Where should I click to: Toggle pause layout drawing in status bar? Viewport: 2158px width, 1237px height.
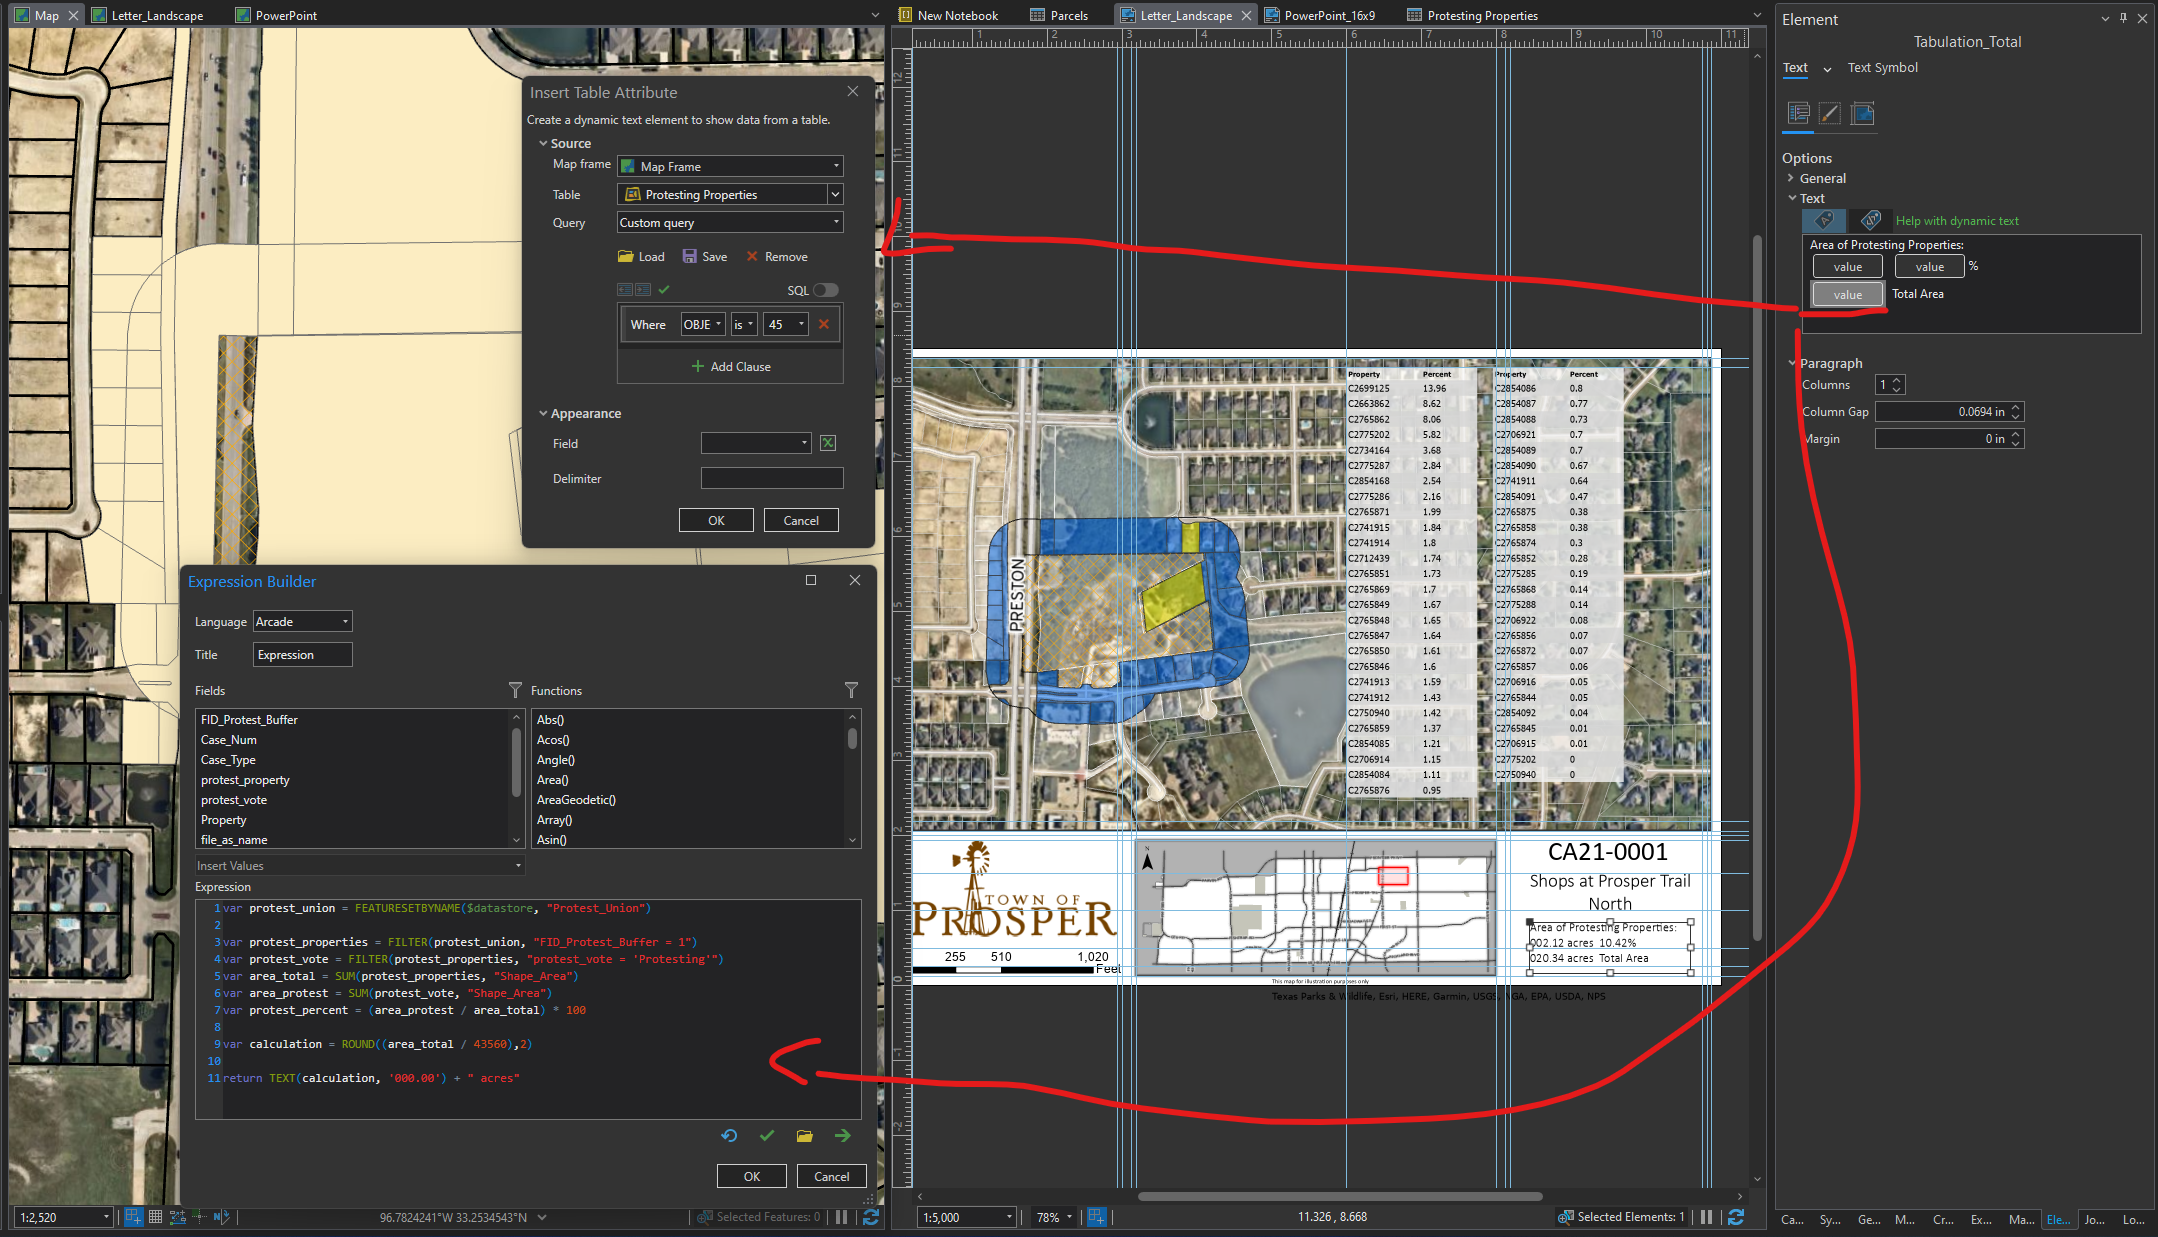[x=1707, y=1217]
